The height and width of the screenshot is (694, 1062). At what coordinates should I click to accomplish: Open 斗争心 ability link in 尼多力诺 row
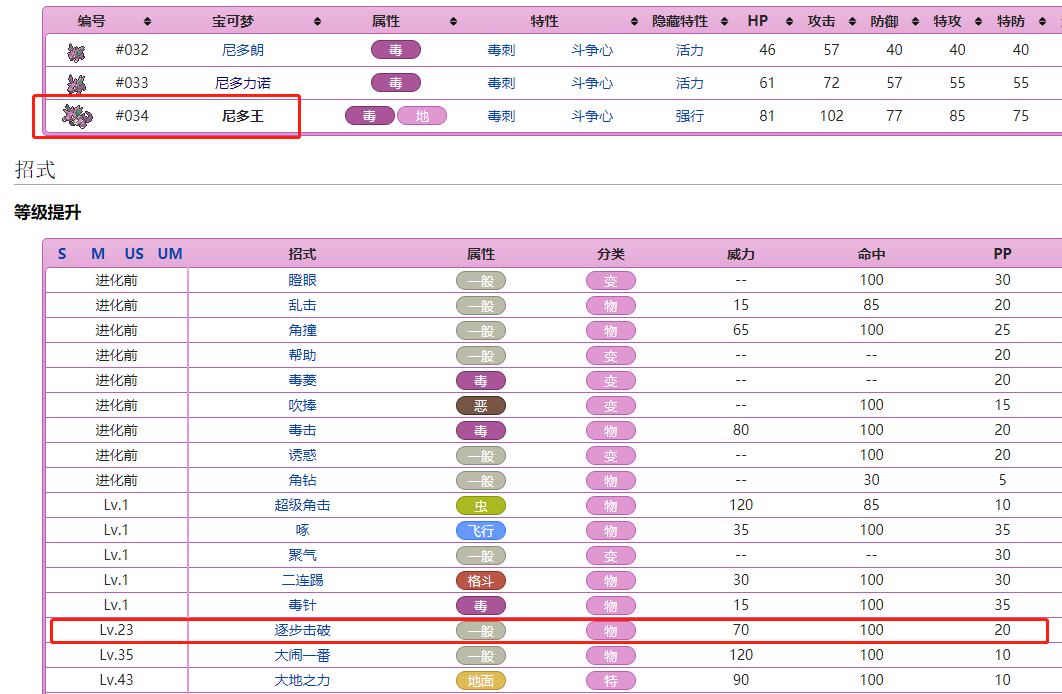[592, 83]
